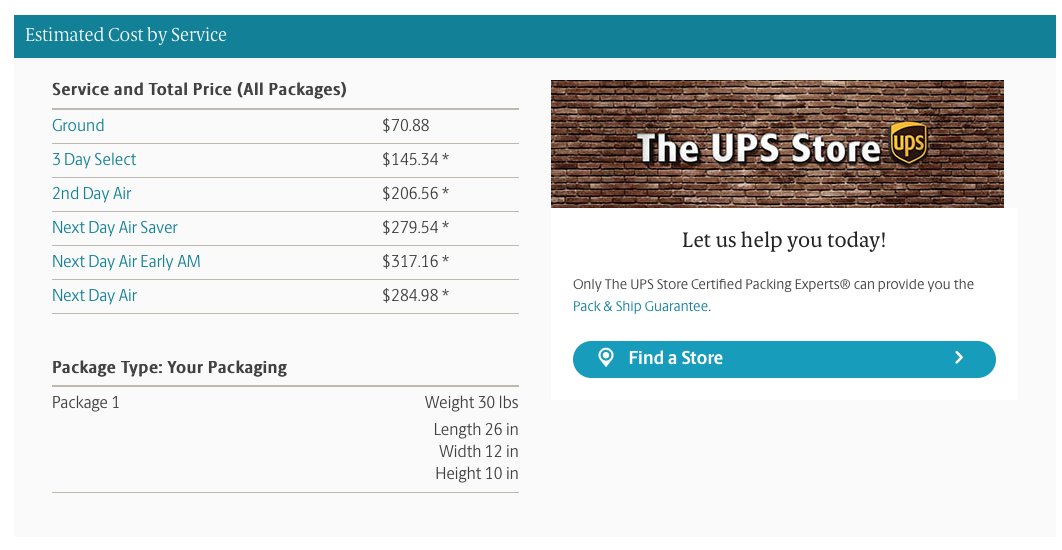
Task: Click the Package 1 row label
Action: click(x=85, y=402)
